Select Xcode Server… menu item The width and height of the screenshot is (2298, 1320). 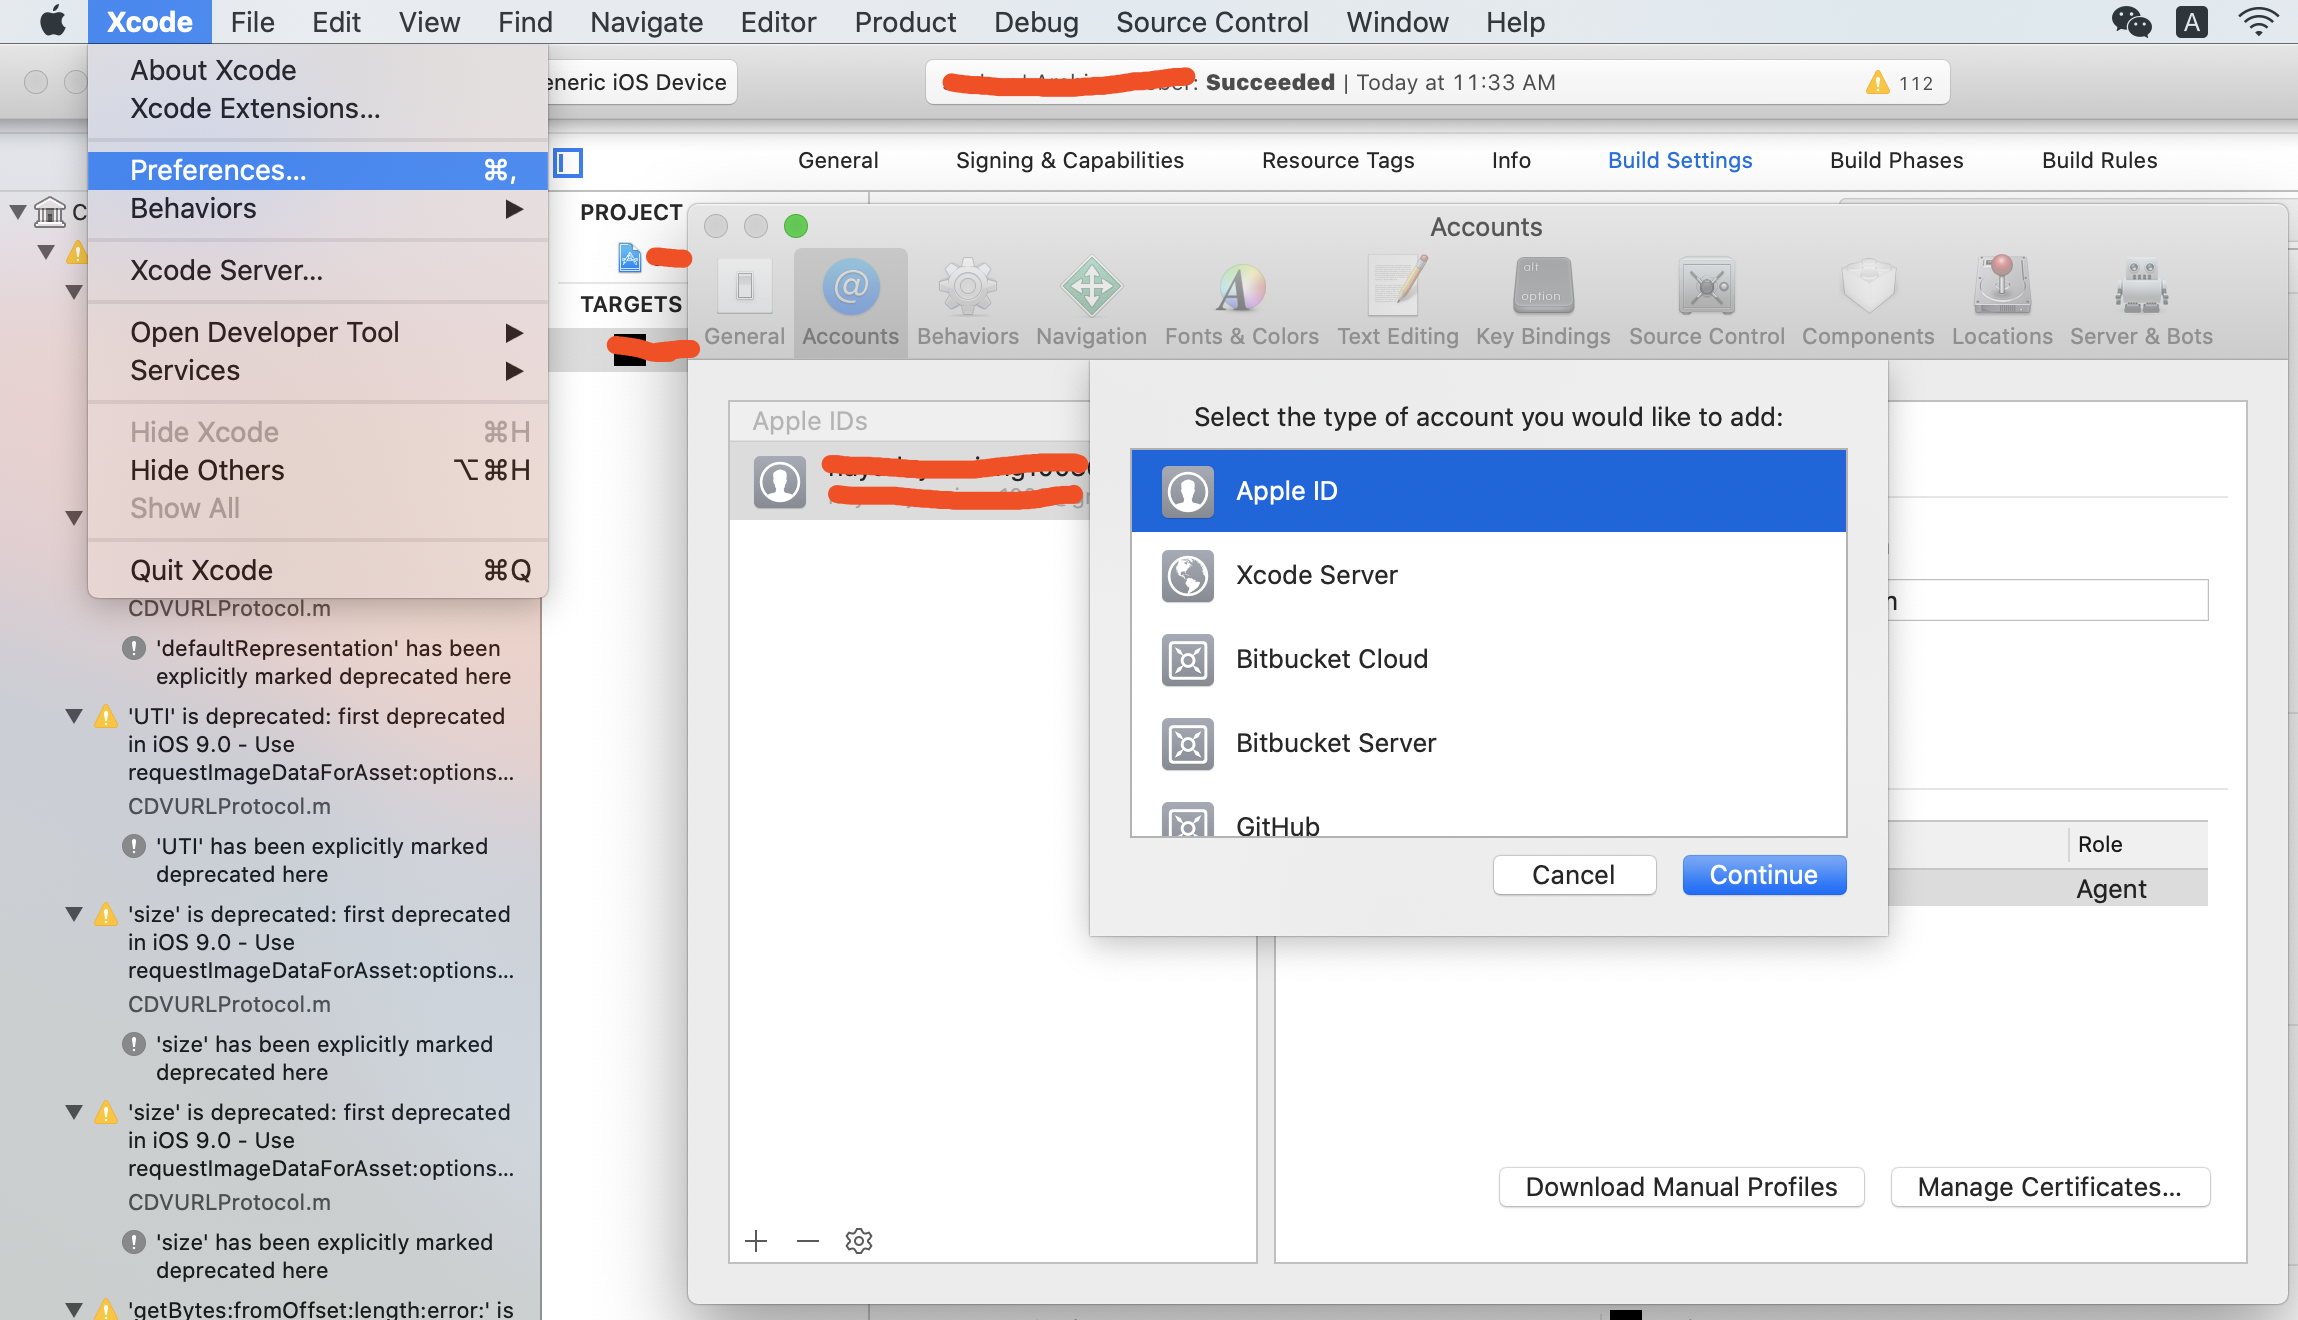pos(318,270)
